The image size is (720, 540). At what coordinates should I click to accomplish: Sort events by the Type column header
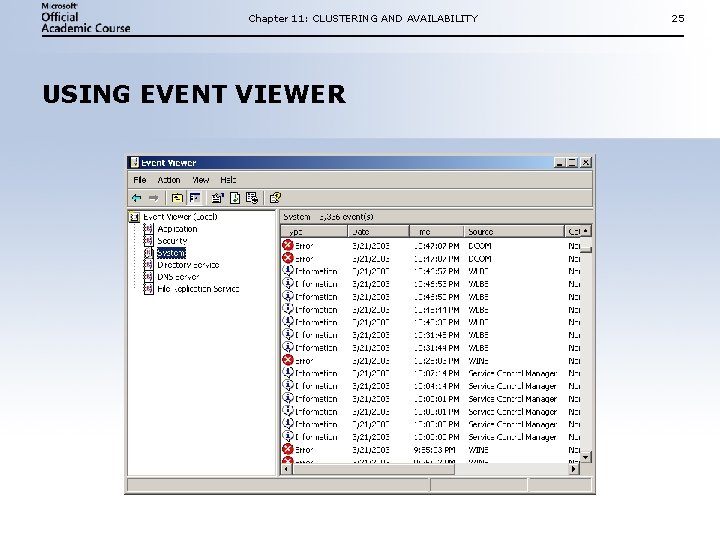point(314,231)
